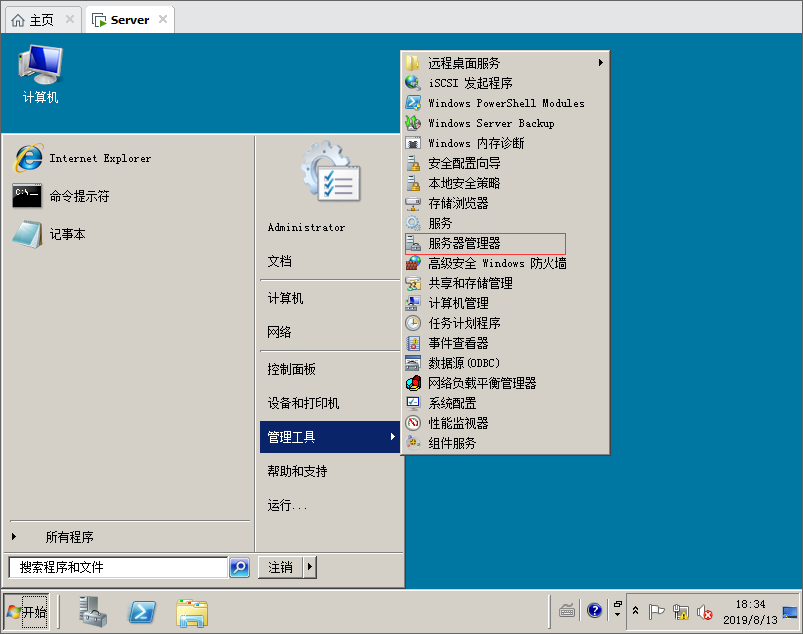Open Windows Explorer folder icon in taskbar
The height and width of the screenshot is (634, 803).
pyautogui.click(x=191, y=611)
